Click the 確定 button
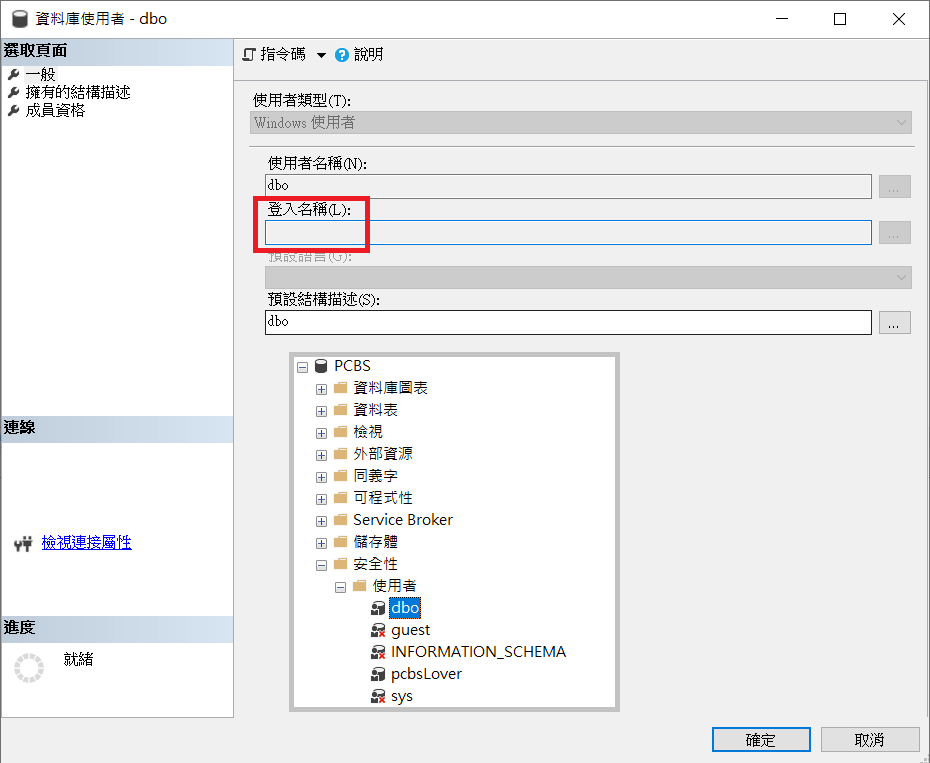Screen dimensions: 930x763 760,740
